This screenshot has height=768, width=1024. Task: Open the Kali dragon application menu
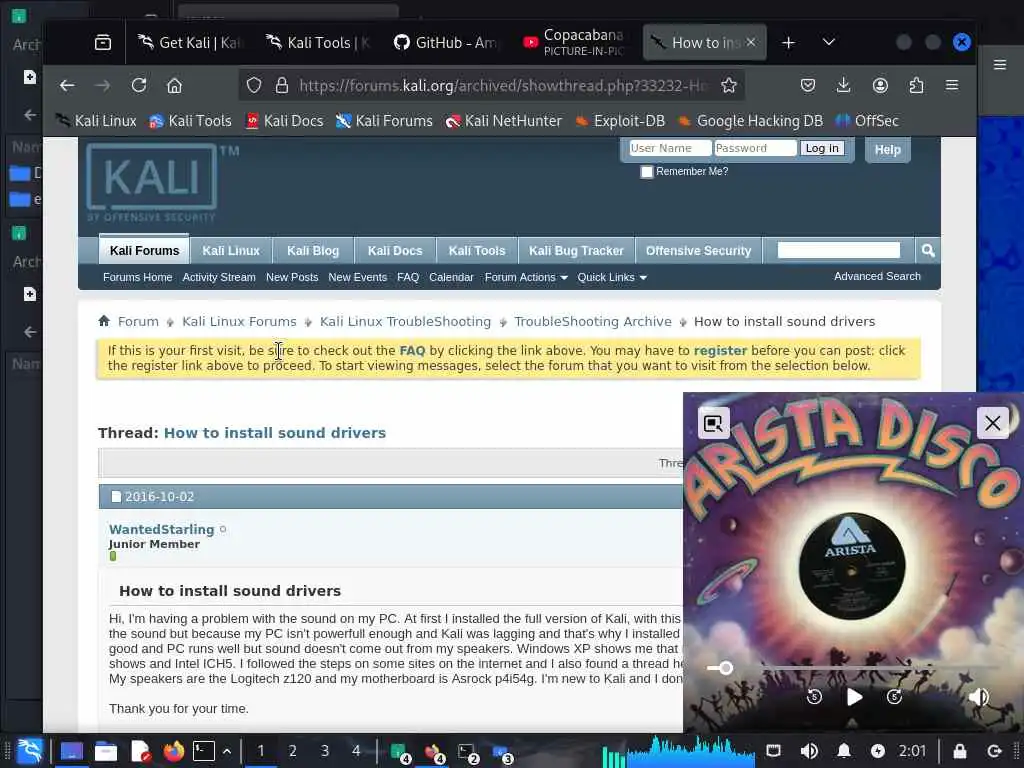coord(29,751)
